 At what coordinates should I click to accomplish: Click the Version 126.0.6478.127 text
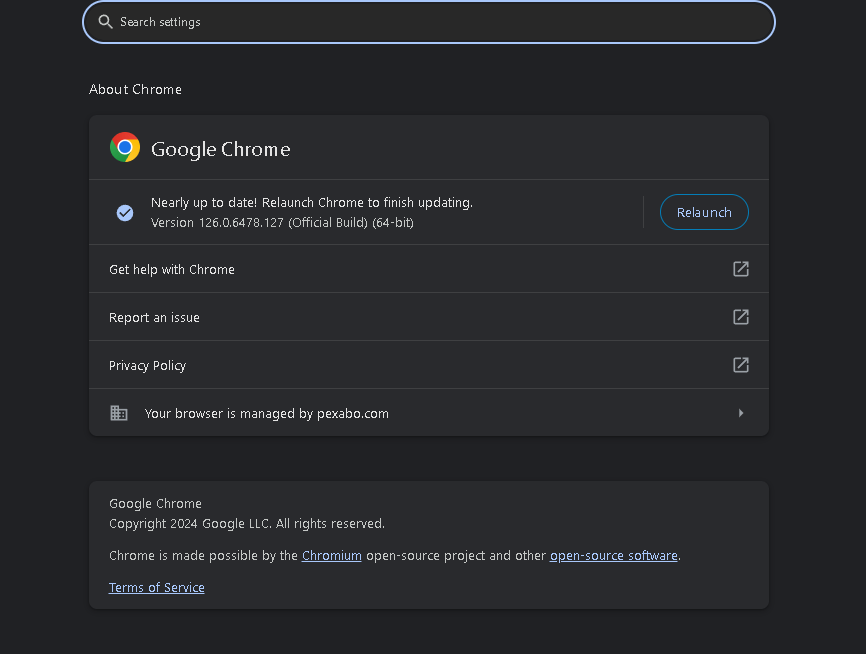tap(282, 223)
